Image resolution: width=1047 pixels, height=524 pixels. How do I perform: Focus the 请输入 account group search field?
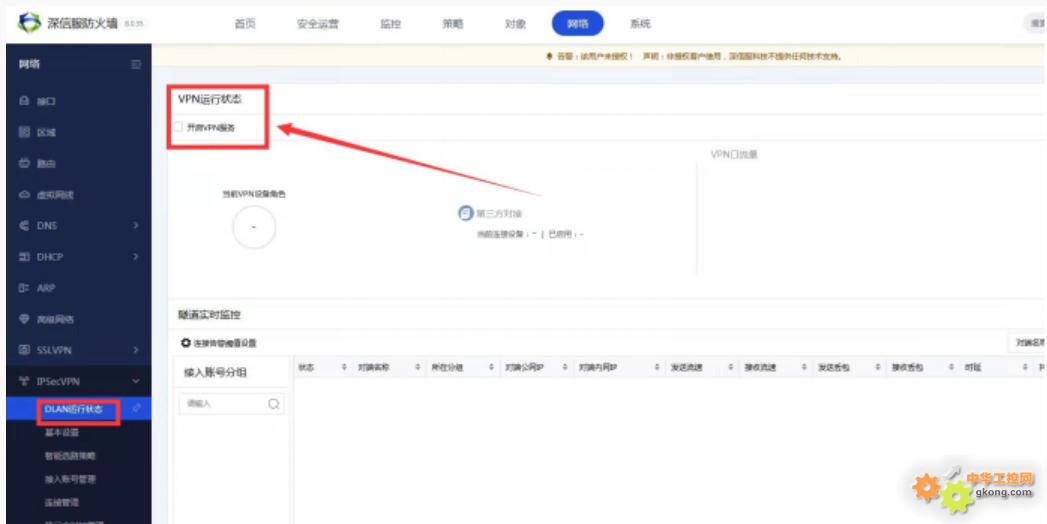click(231, 404)
